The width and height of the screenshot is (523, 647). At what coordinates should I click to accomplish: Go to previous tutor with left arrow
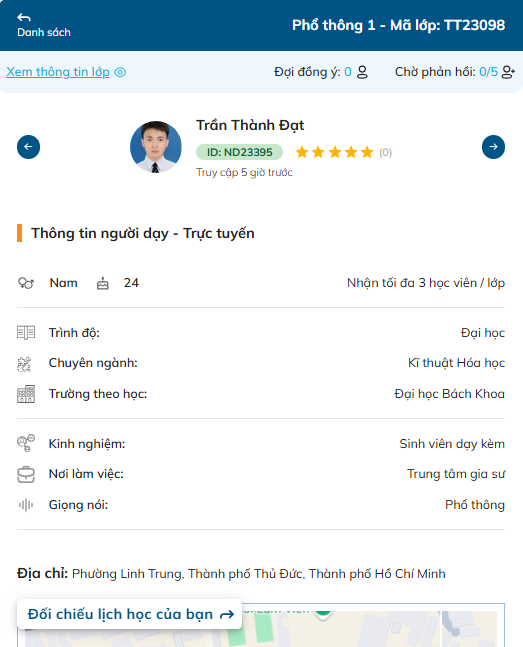28,147
